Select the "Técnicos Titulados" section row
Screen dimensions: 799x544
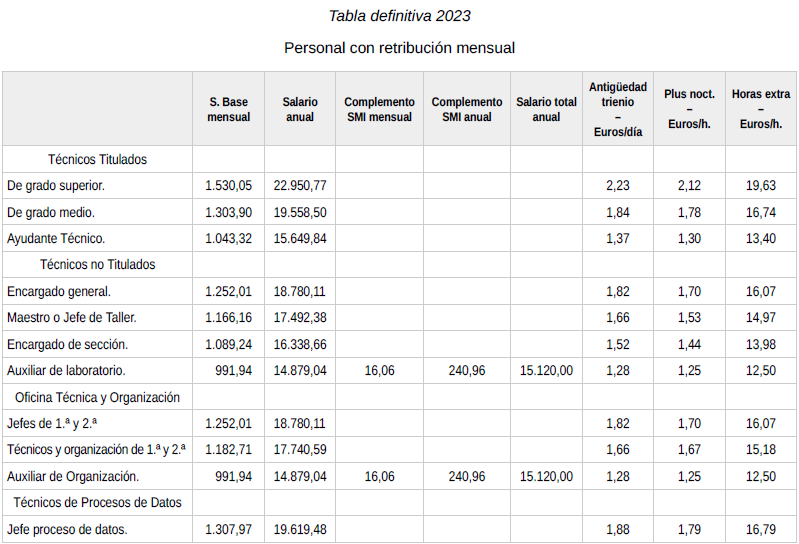tap(97, 159)
